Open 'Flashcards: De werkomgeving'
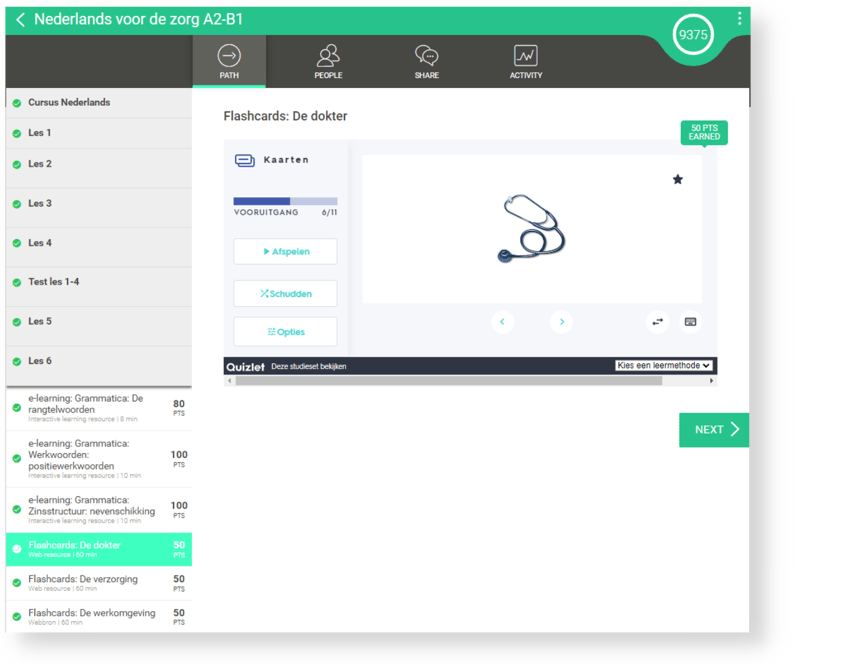861x664 pixels. (x=99, y=616)
